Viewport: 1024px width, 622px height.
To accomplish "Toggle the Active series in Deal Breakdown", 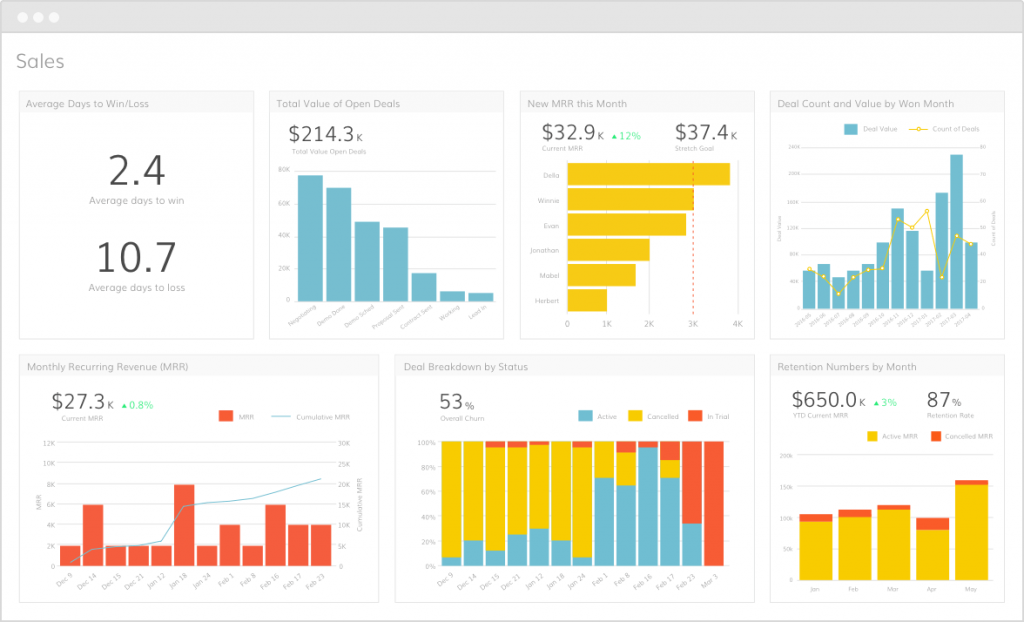I will pyautogui.click(x=585, y=414).
